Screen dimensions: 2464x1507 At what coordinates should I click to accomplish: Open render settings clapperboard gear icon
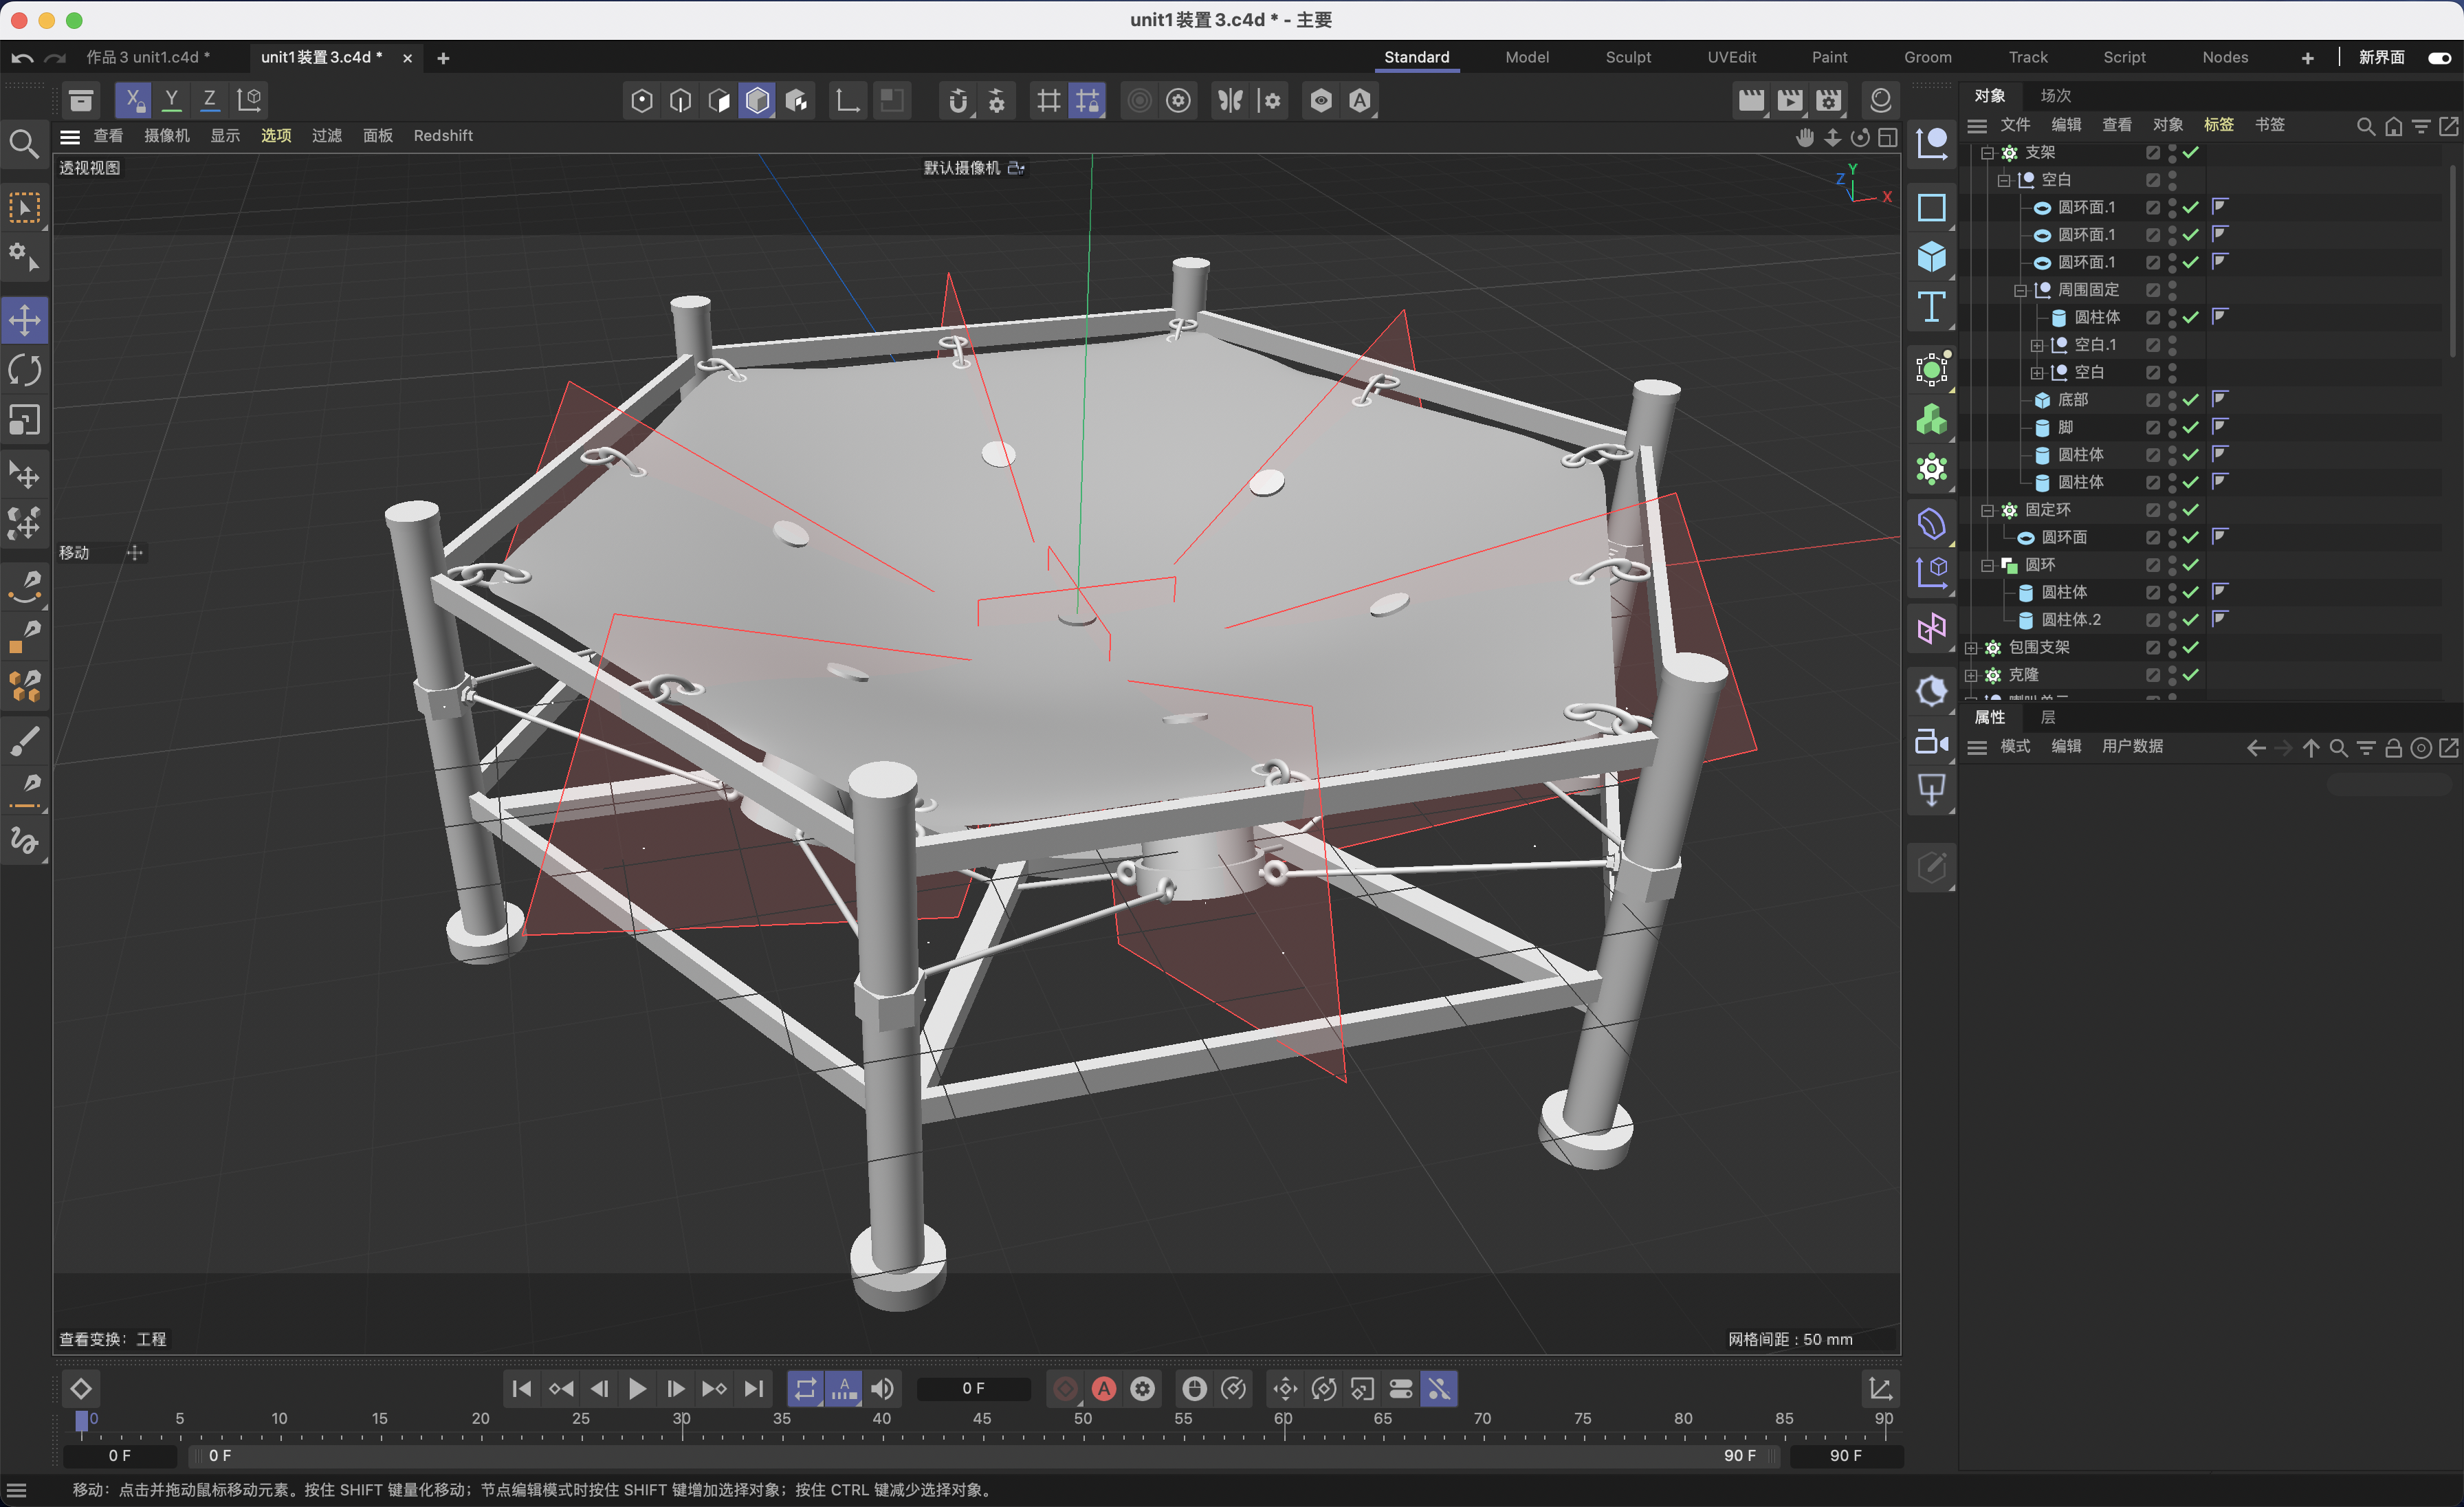pos(1829,100)
